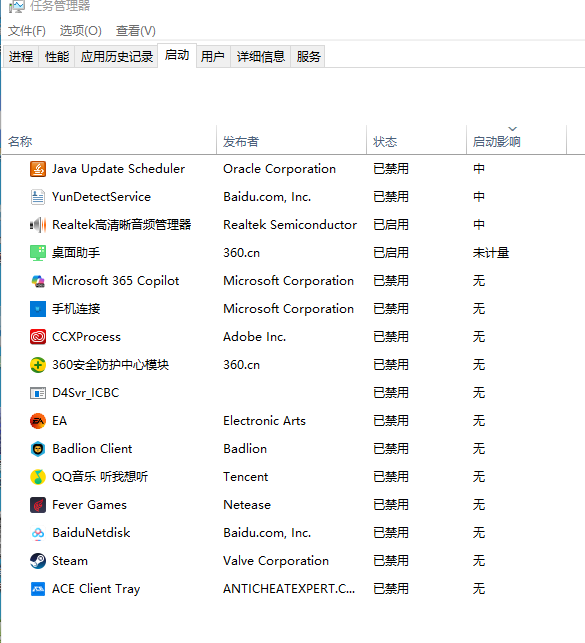Click the Badlion Client shield icon
The image size is (585, 643).
point(38,449)
